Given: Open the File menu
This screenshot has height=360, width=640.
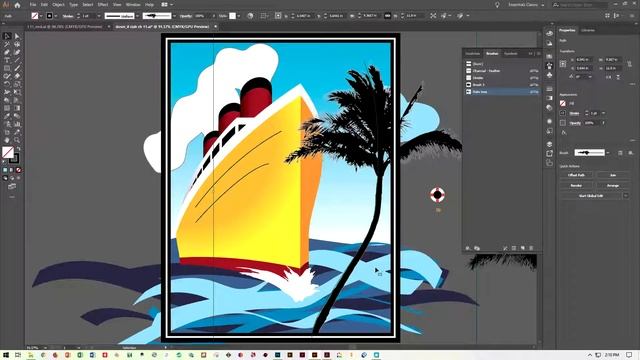Looking at the screenshot, I should [x=33, y=5].
